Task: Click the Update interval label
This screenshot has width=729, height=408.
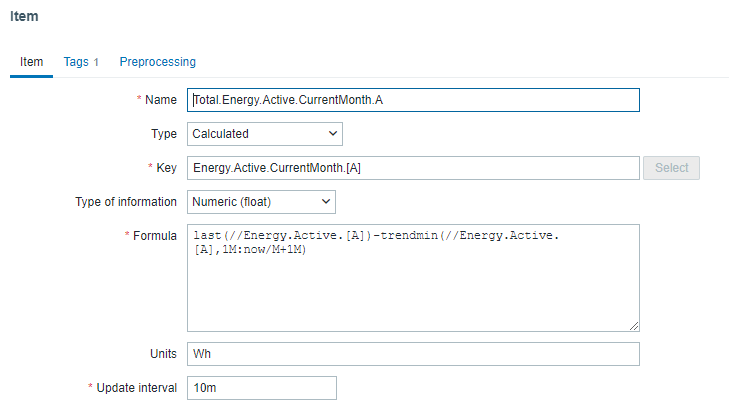Action: click(x=139, y=388)
